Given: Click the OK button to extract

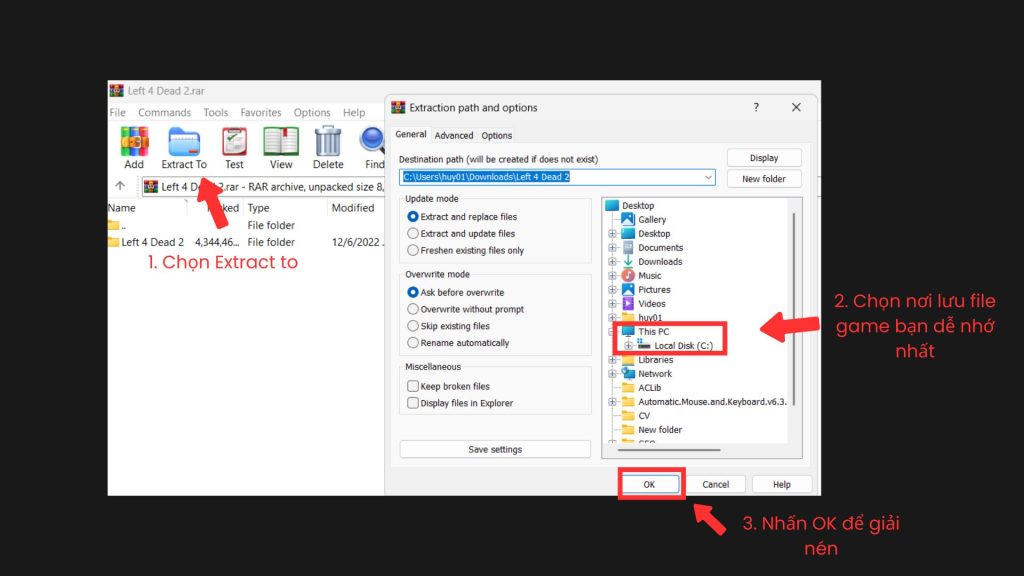Looking at the screenshot, I should (x=651, y=483).
